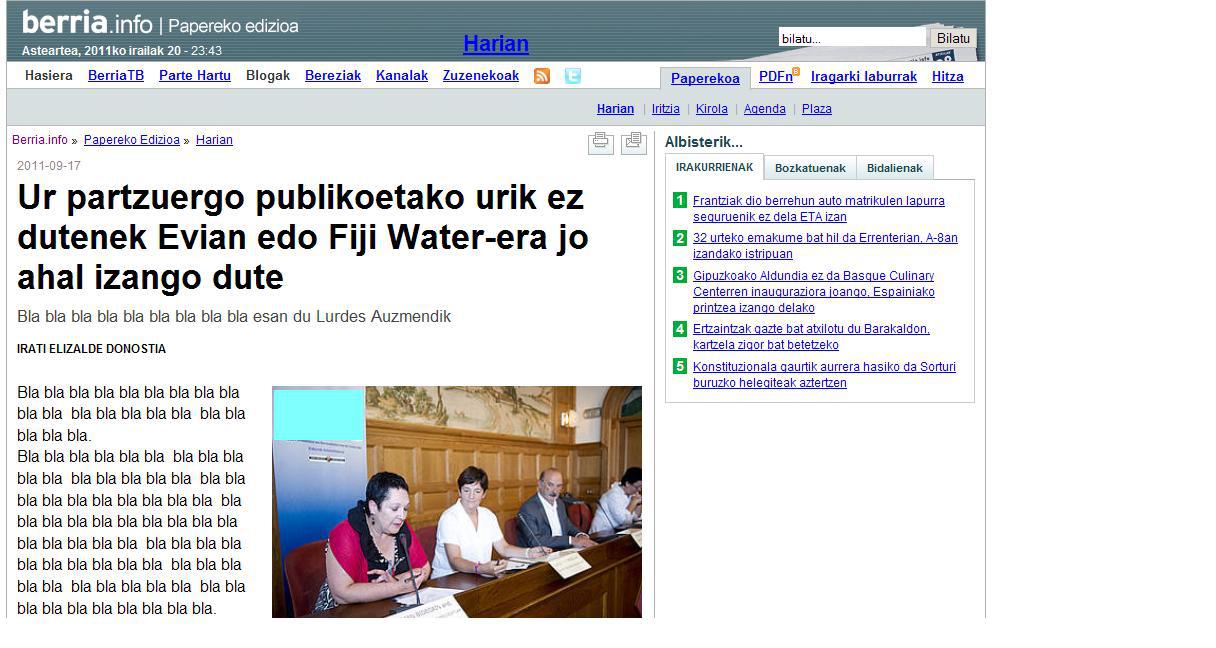Switch to the Bozkatuenak tab
The width and height of the screenshot is (1216, 648).
point(810,168)
